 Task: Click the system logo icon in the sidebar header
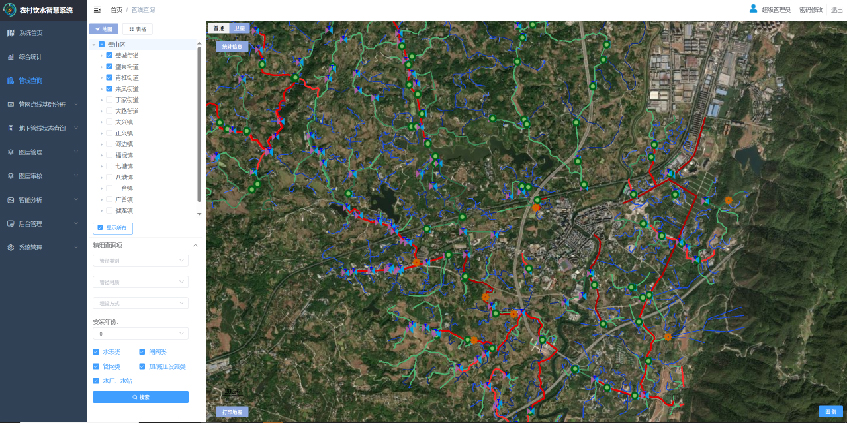pyautogui.click(x=10, y=10)
